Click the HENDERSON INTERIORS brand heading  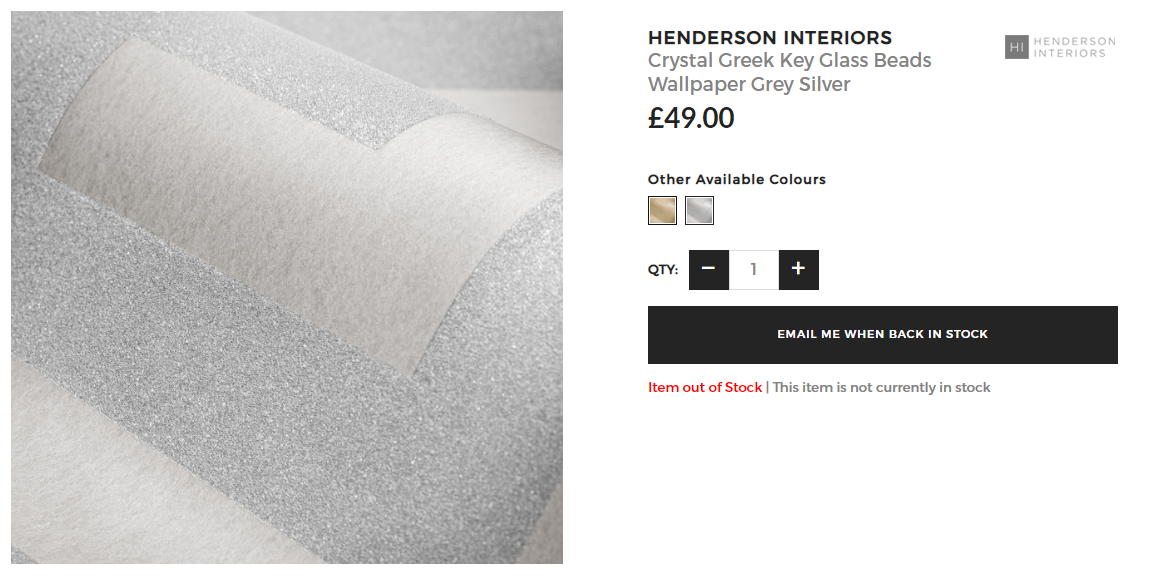pos(770,38)
